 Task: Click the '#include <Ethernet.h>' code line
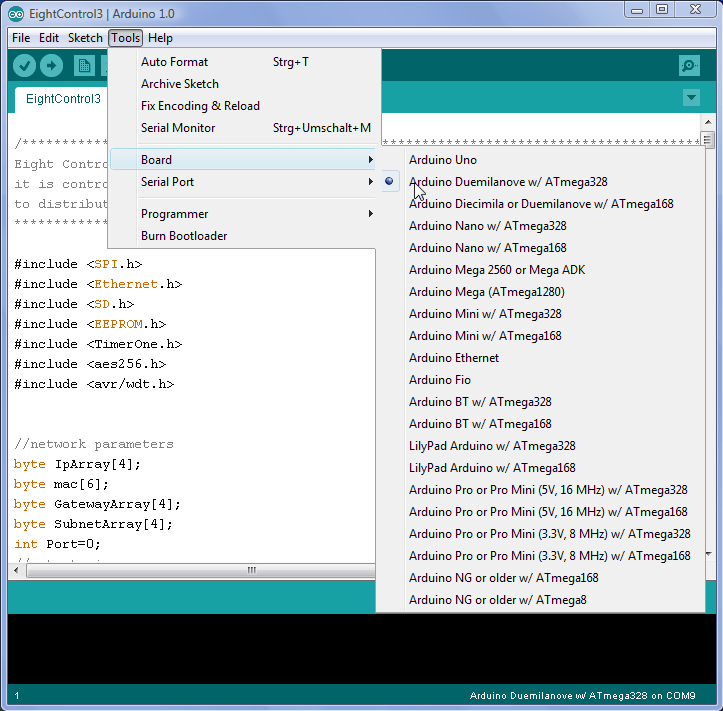pos(98,284)
